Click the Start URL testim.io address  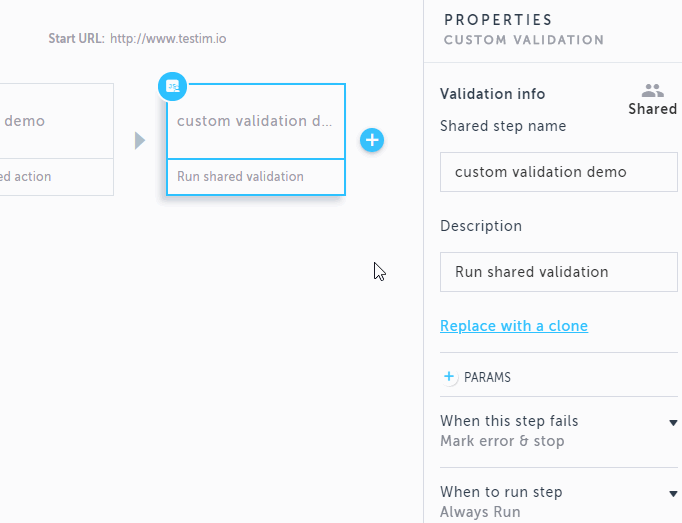168,39
